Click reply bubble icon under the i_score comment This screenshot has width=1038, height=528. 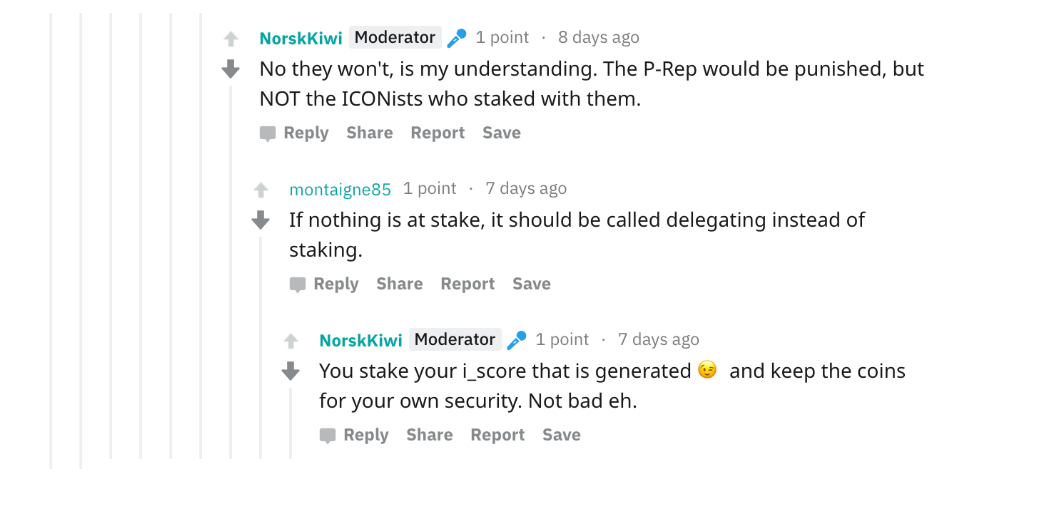pyautogui.click(x=328, y=436)
